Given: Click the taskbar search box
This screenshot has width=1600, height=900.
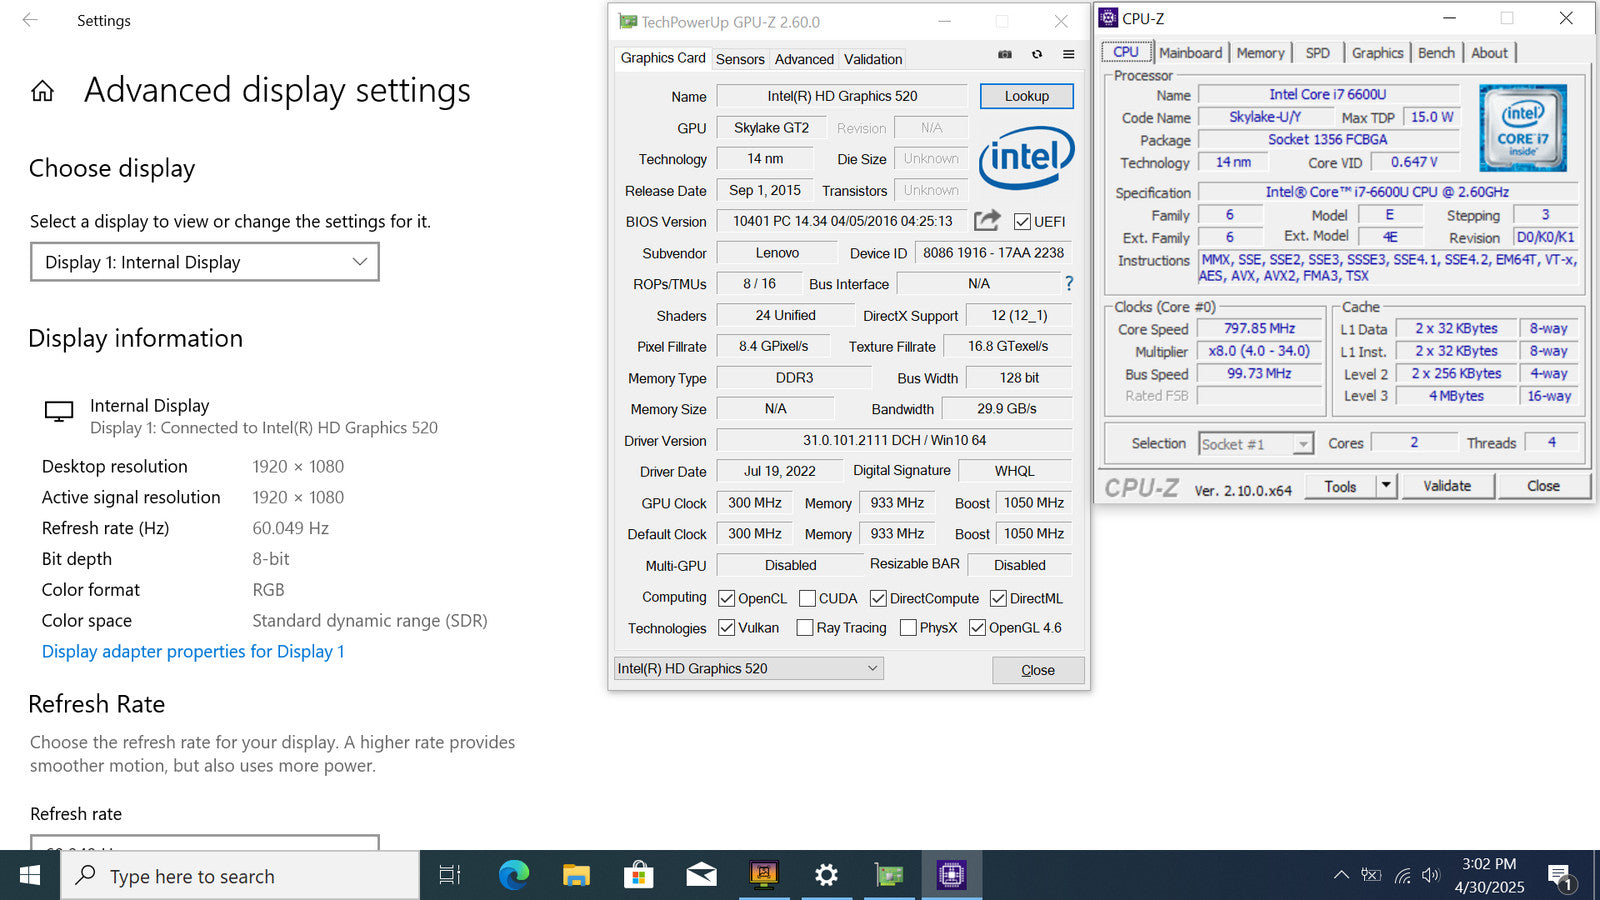Looking at the screenshot, I should [240, 877].
